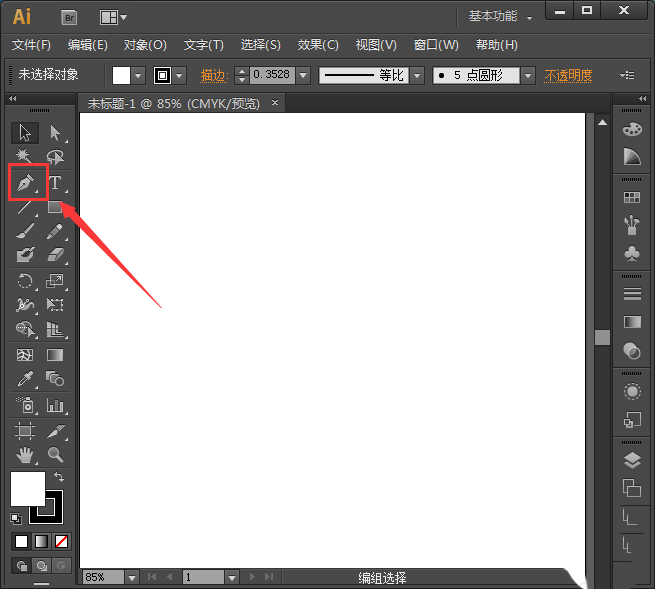The width and height of the screenshot is (655, 589).
Task: Select the Free Transform tool
Action: [x=55, y=305]
